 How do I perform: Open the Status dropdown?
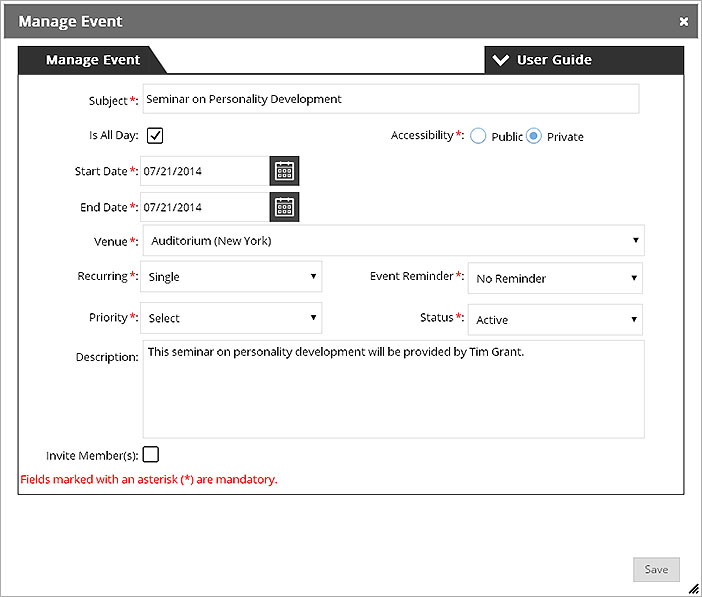pos(555,320)
